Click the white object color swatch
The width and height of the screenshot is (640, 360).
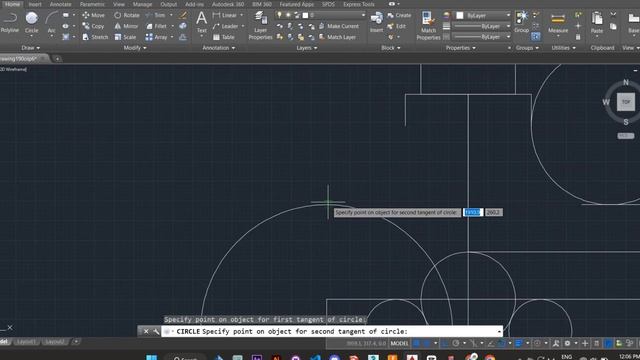(460, 15)
